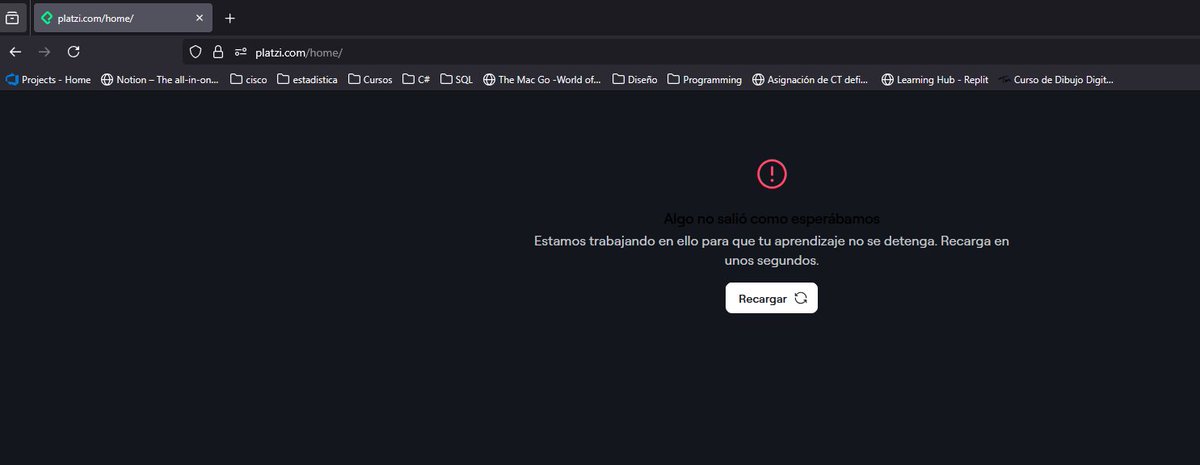Screen dimensions: 1200x465
Task: Click the red error exclamation icon
Action: pyautogui.click(x=772, y=174)
